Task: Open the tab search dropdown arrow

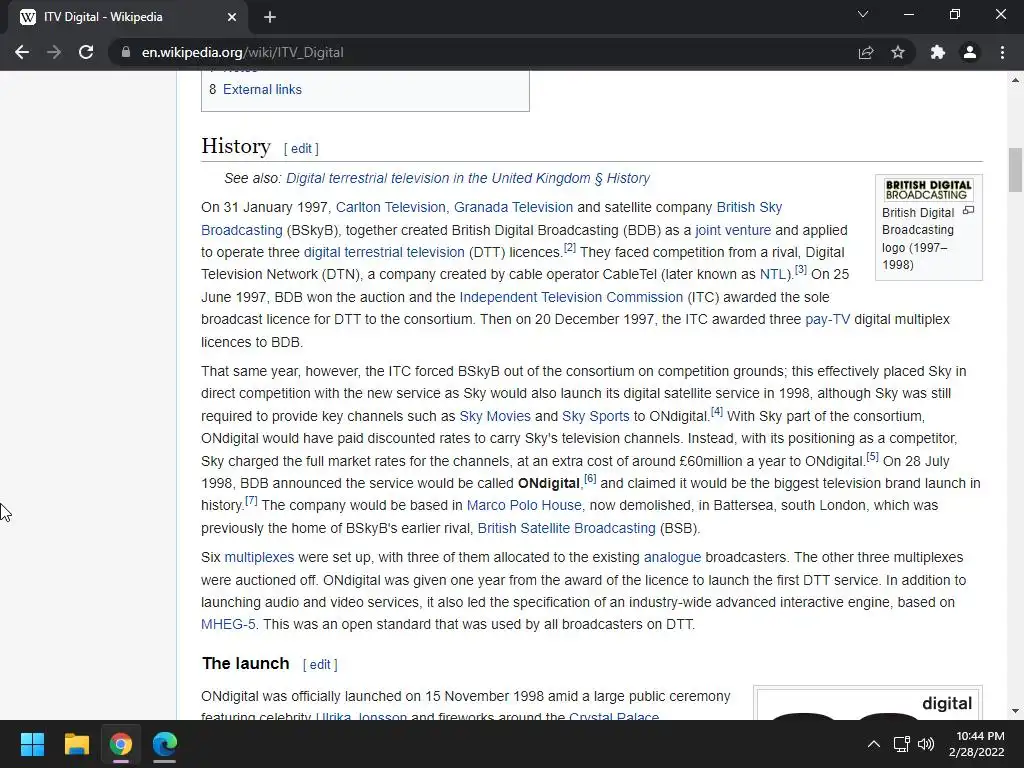Action: tap(863, 14)
